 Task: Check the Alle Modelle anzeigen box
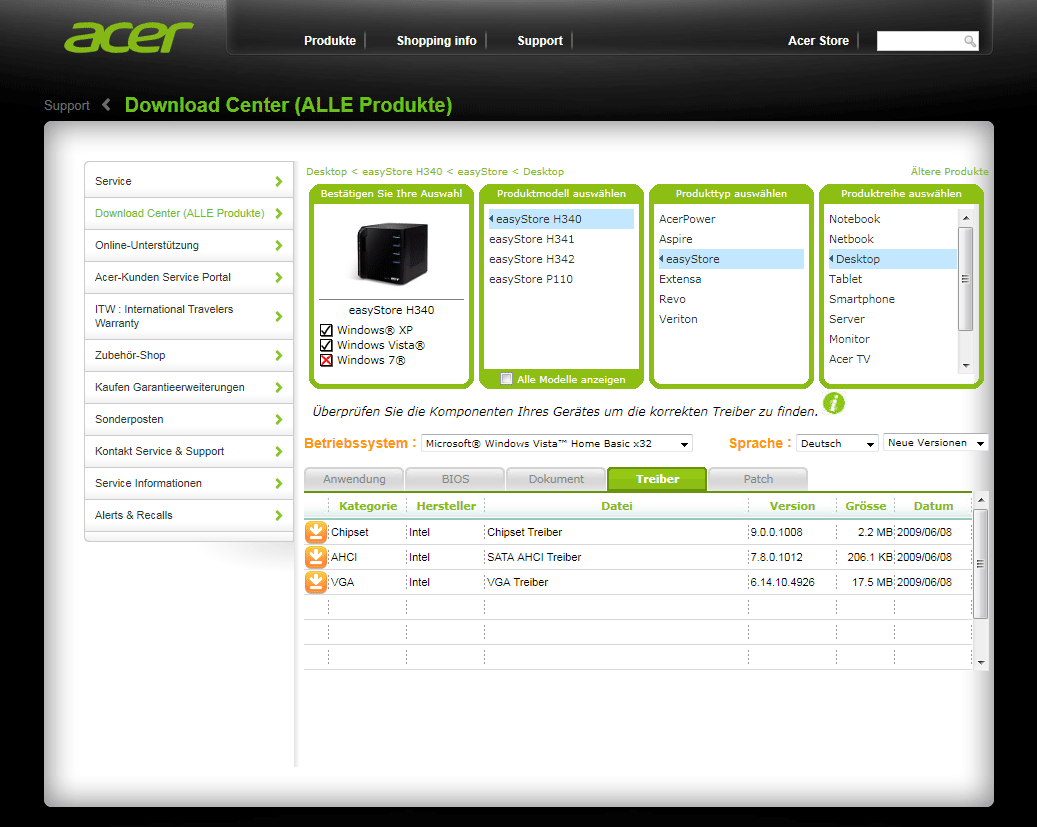pos(507,379)
